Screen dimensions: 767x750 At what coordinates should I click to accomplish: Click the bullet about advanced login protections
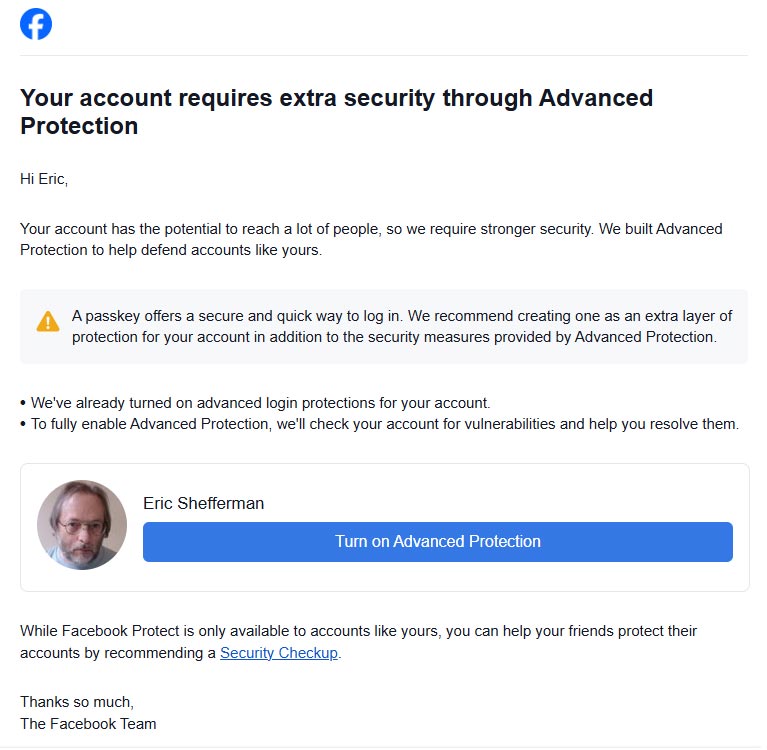point(260,403)
